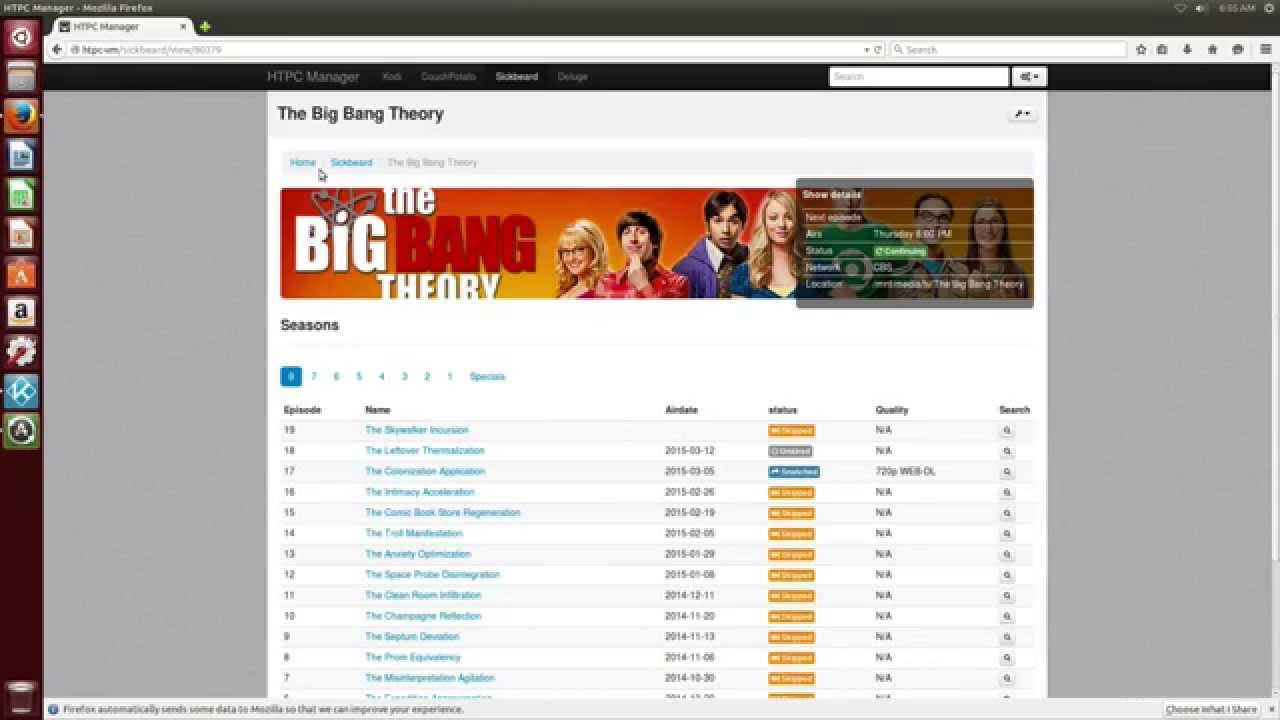Open a new Firefox tab
Image resolution: width=1280 pixels, height=720 pixels.
[x=205, y=27]
